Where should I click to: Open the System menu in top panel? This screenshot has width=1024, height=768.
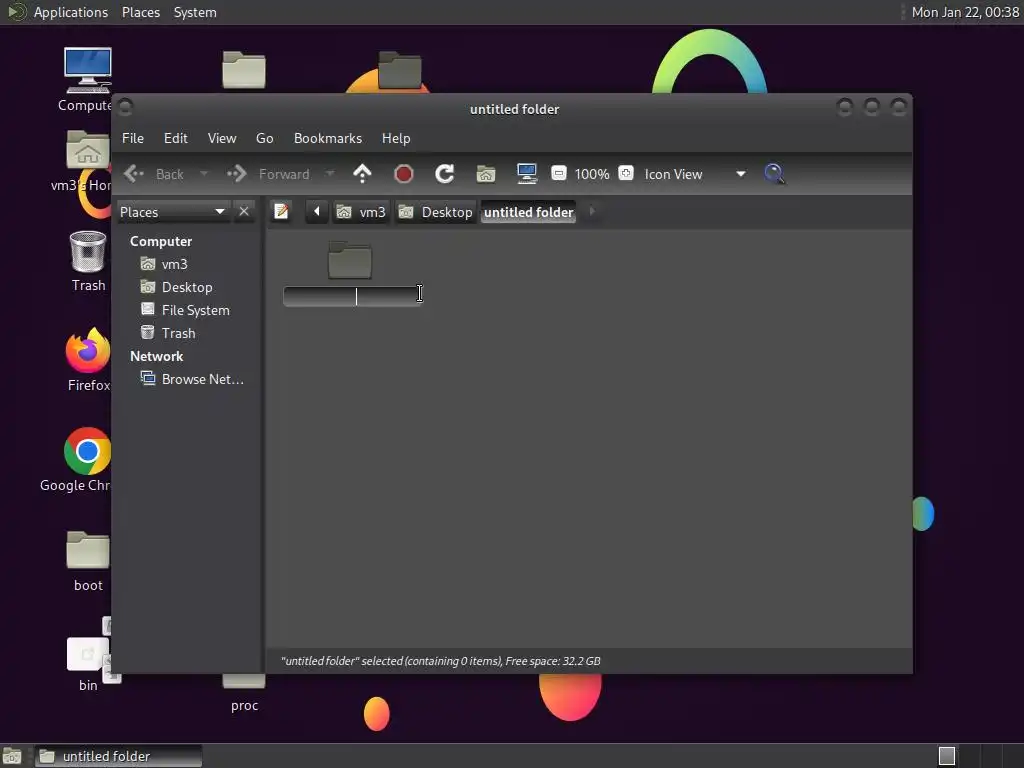point(195,12)
